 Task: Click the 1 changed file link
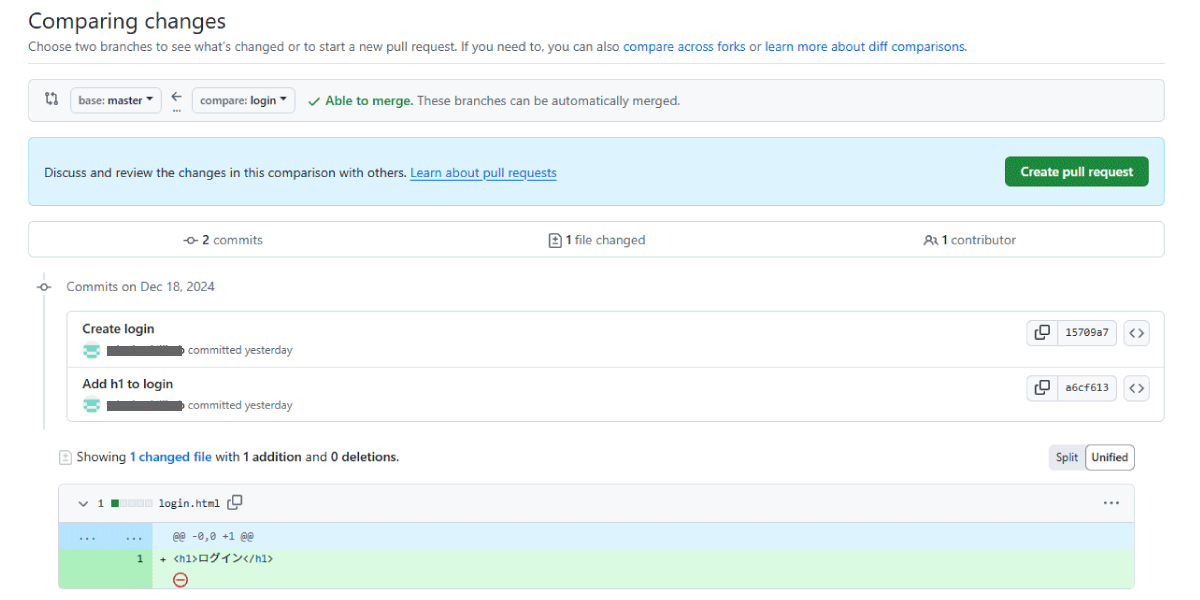point(171,457)
